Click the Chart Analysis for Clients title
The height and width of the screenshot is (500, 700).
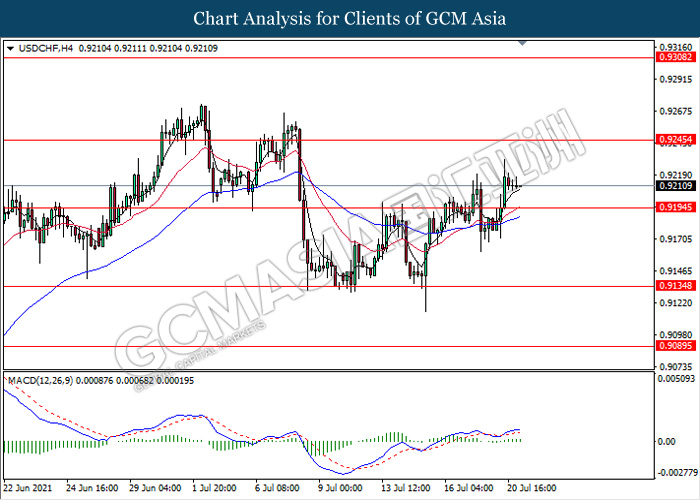click(x=350, y=18)
